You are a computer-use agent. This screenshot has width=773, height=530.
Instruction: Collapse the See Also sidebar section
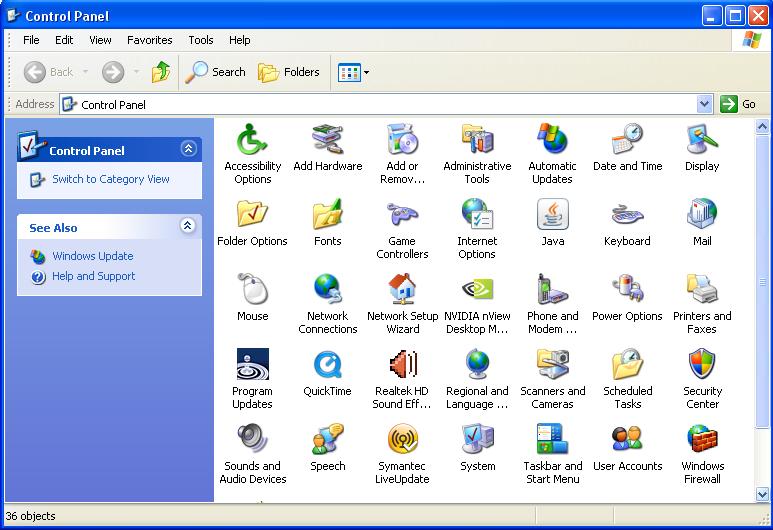[x=188, y=225]
